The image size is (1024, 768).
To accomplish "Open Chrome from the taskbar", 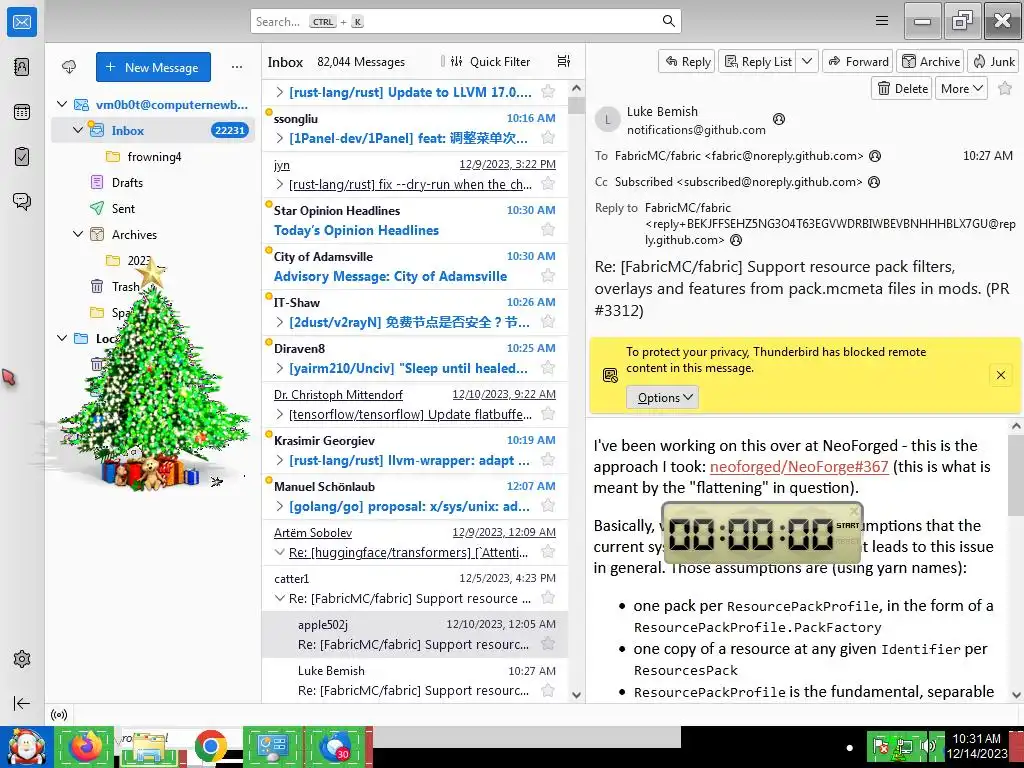I will coord(210,746).
